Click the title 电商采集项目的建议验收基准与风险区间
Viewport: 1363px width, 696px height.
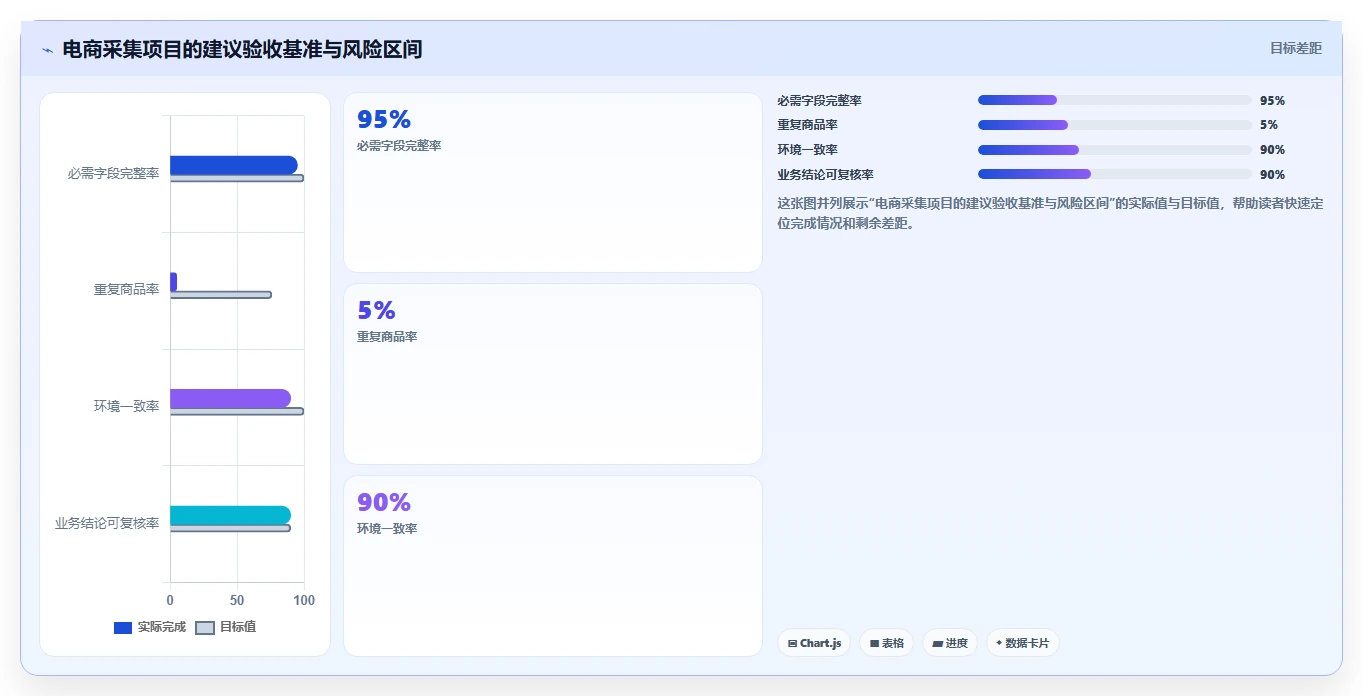pyautogui.click(x=242, y=49)
